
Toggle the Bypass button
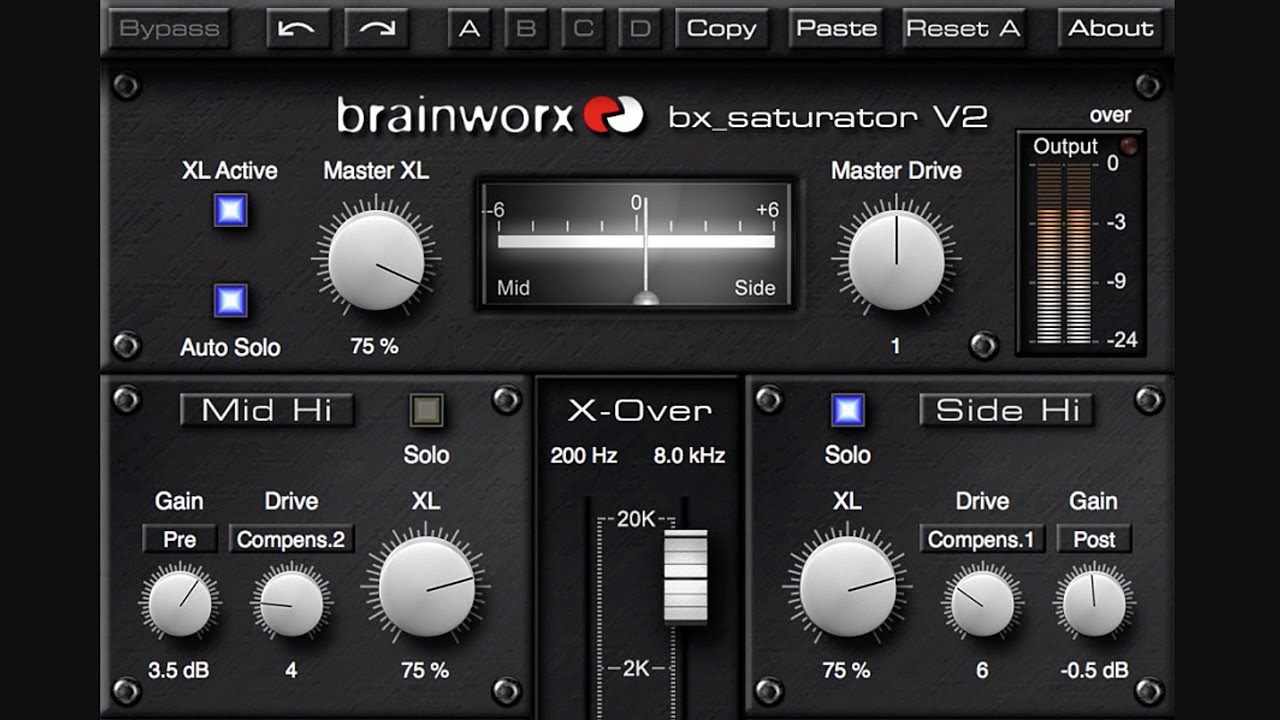tap(168, 28)
